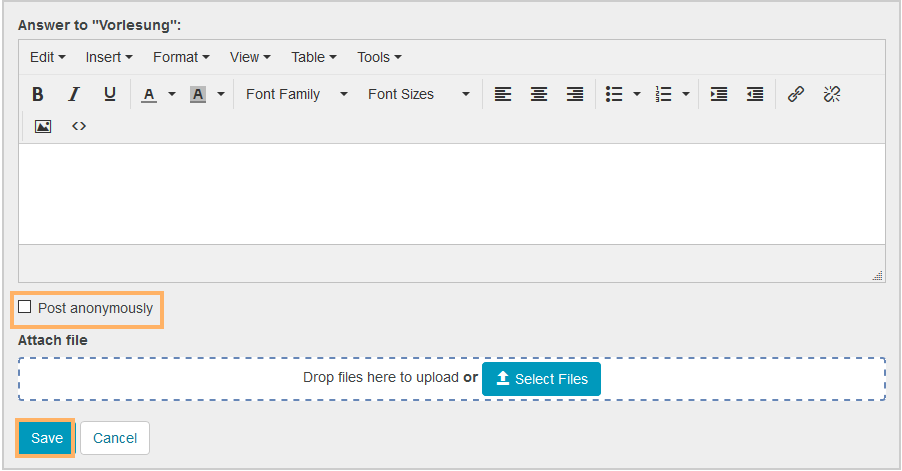902x471 pixels.
Task: Increase indent of the paragraph
Action: (x=719, y=94)
